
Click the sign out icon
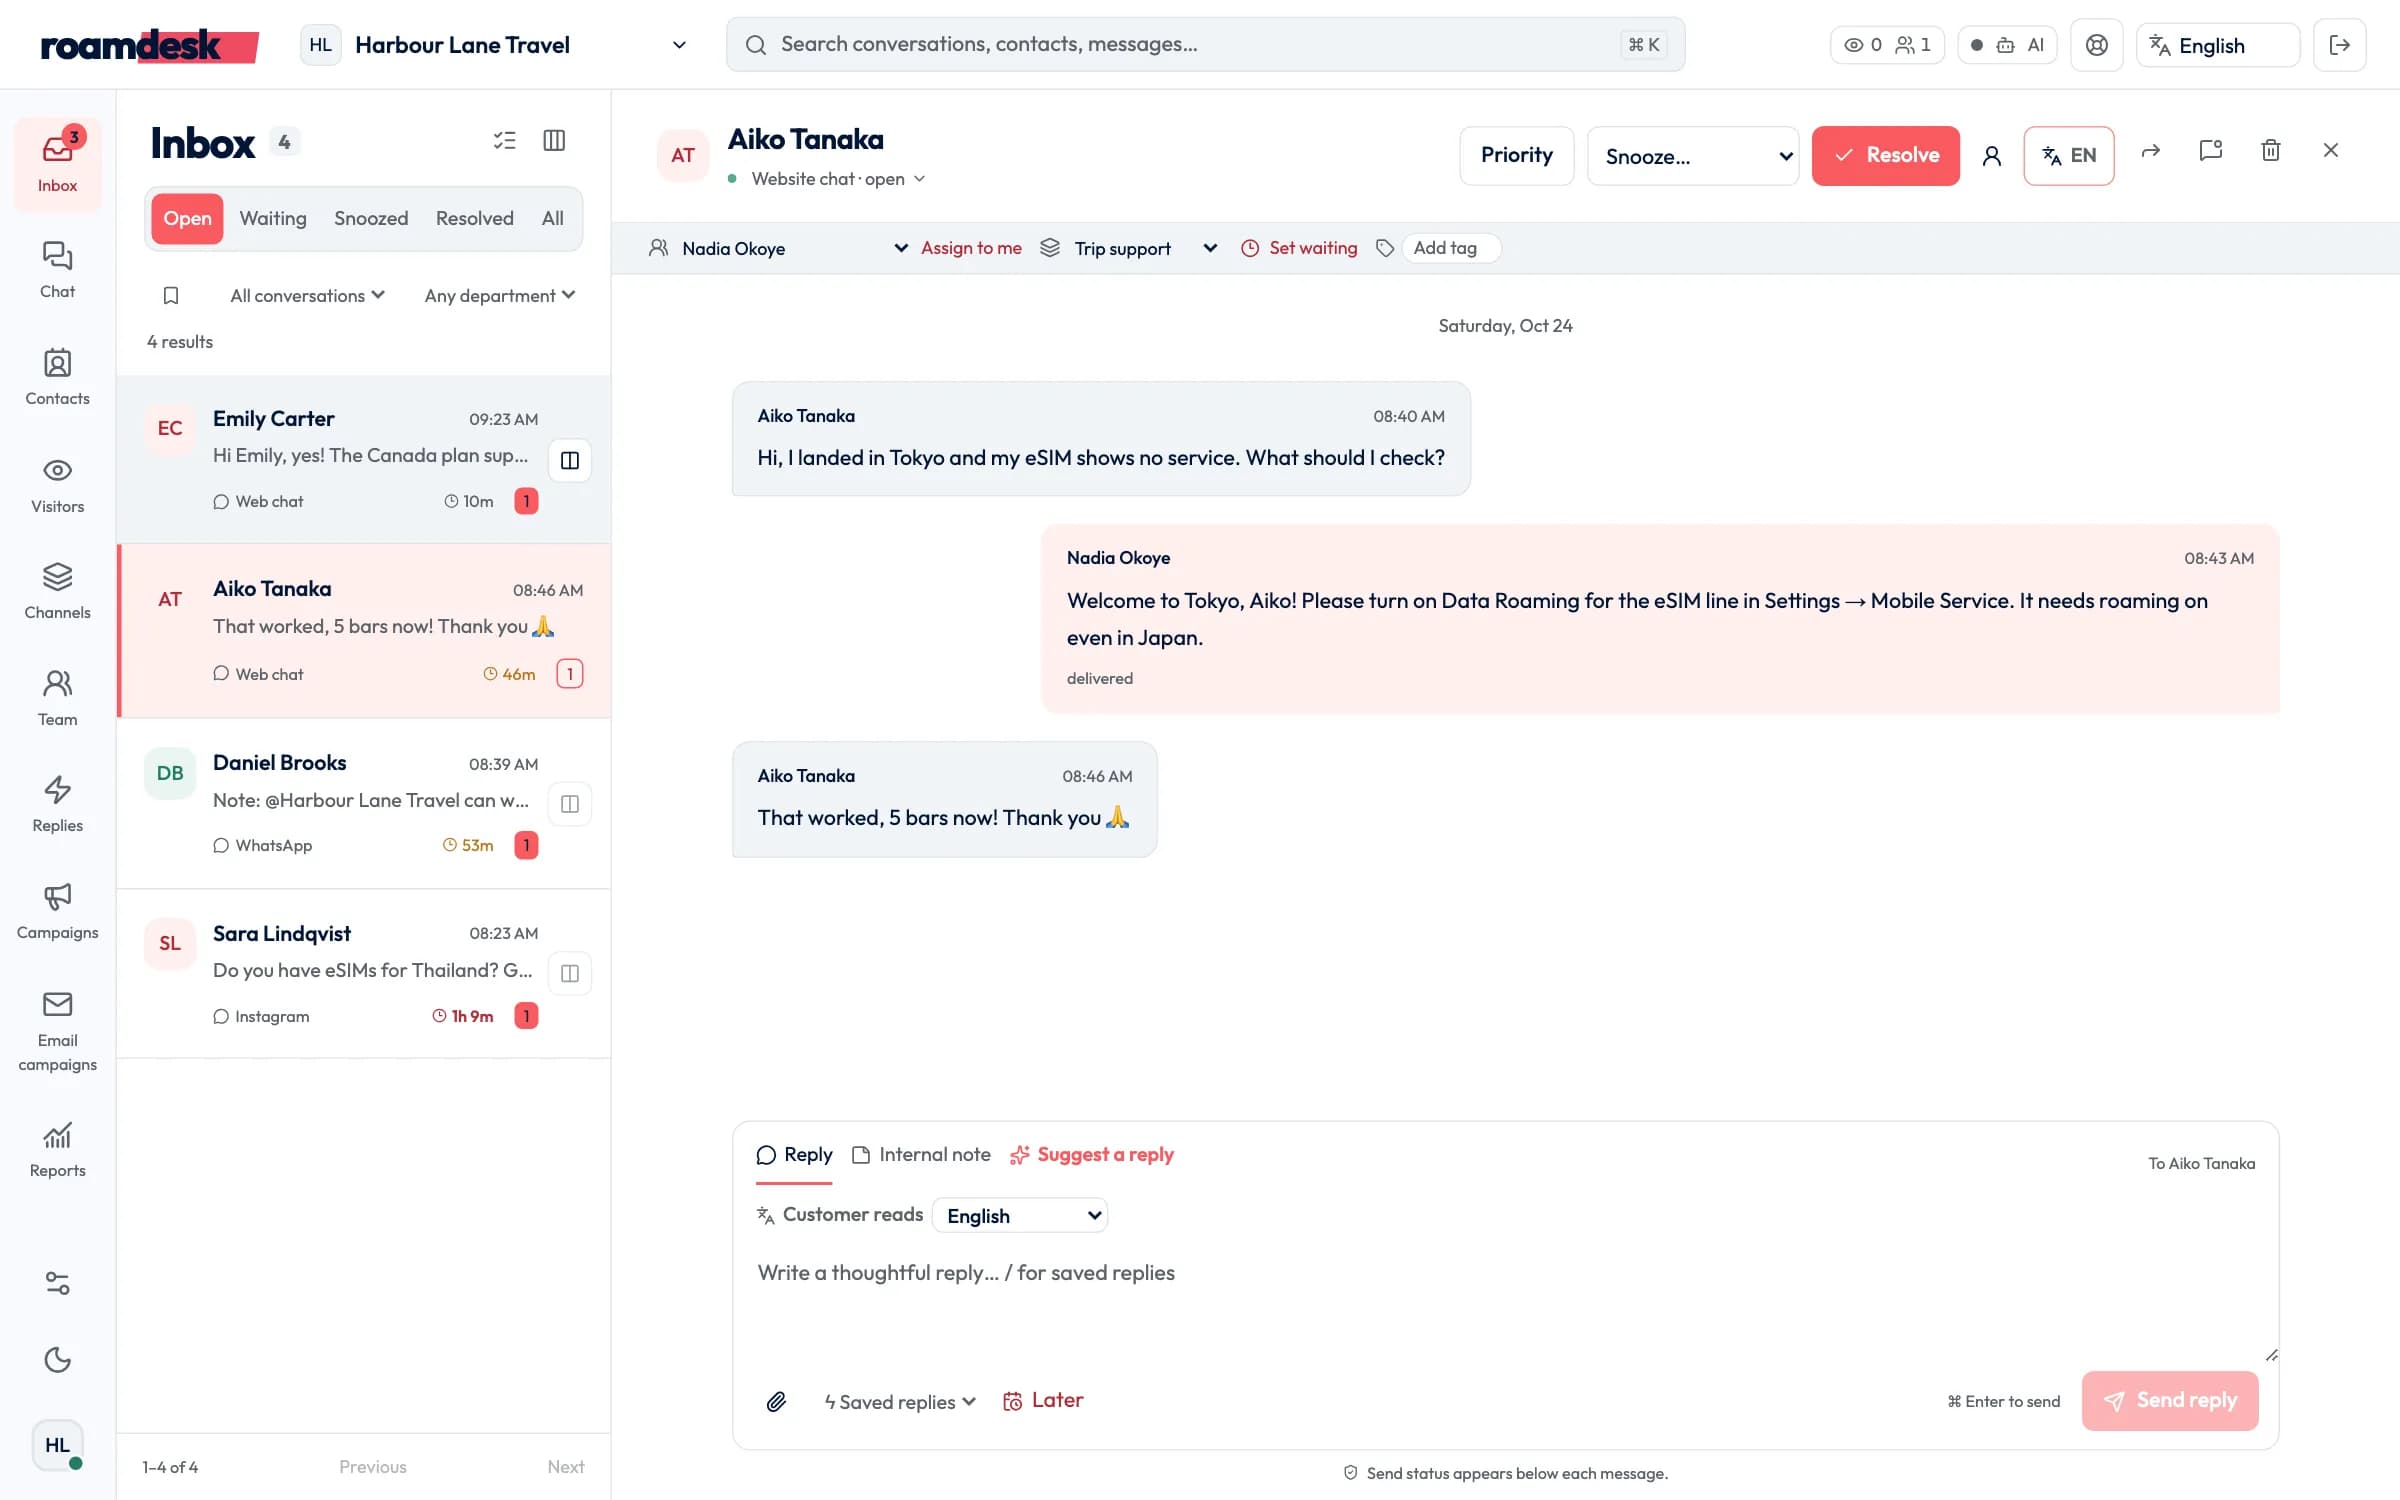pyautogui.click(x=2340, y=45)
